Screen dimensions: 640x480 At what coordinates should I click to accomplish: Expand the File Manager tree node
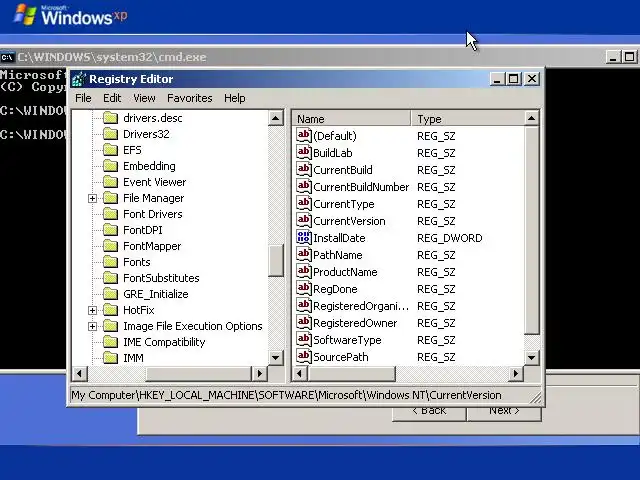point(92,198)
